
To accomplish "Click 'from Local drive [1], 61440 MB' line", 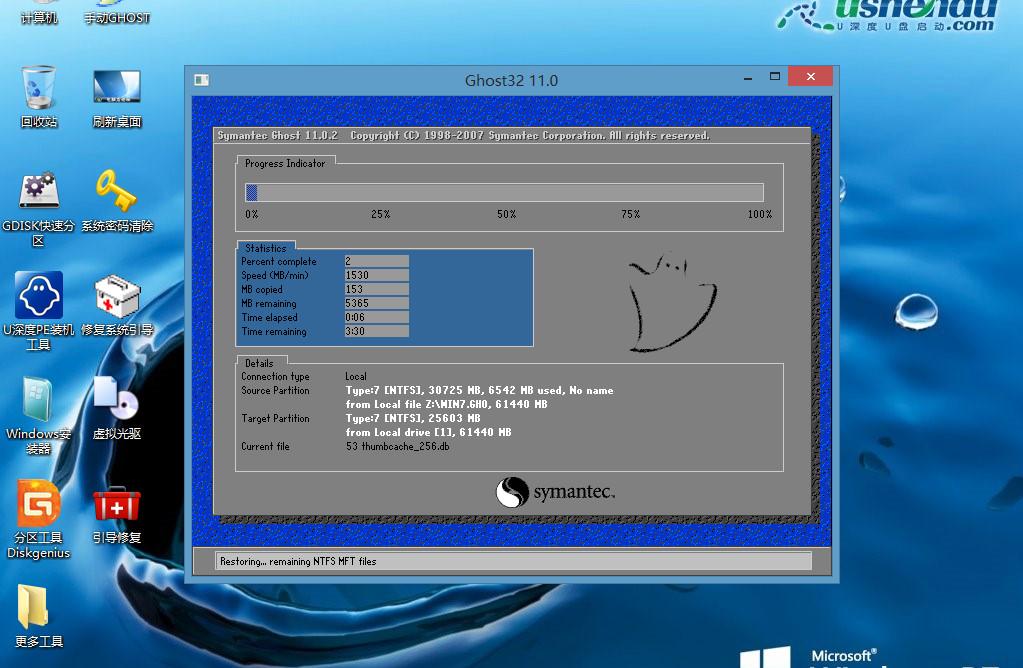I will tap(429, 433).
